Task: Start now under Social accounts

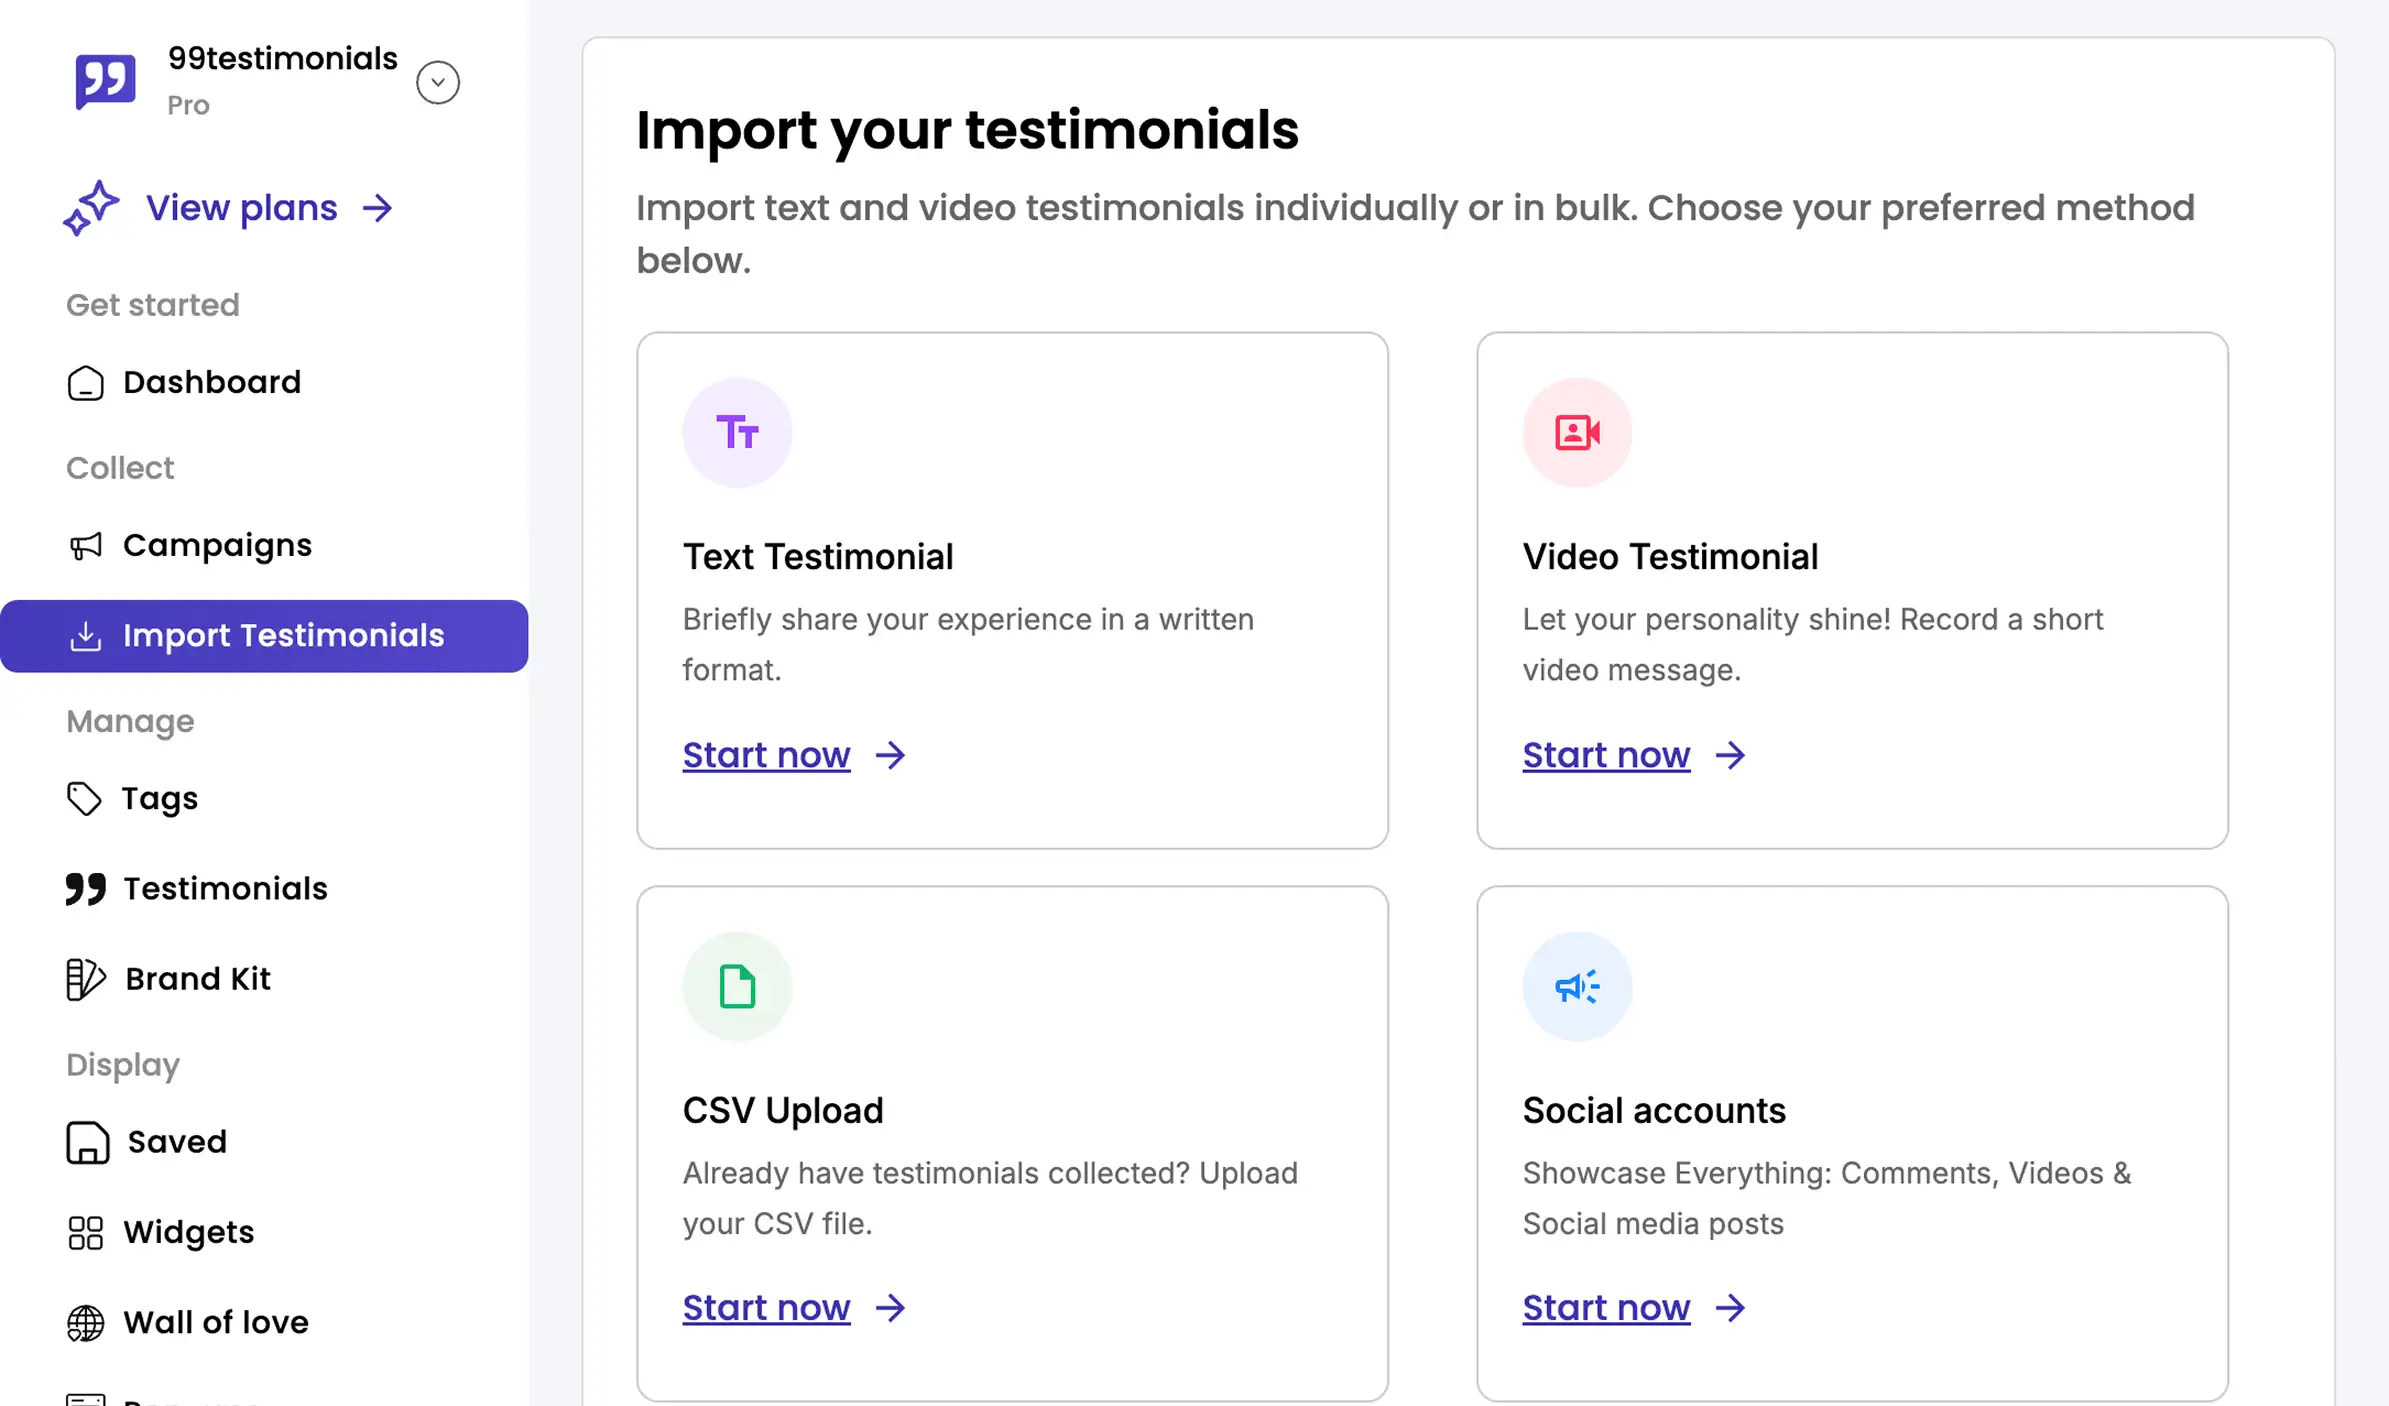Action: 1605,1307
